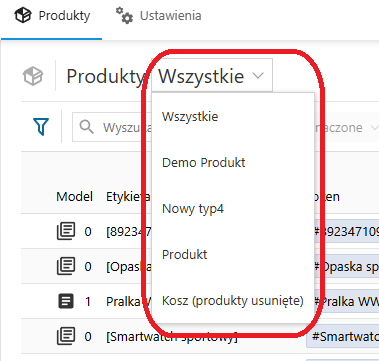
Task: Open the Produkty tab
Action: (52, 16)
